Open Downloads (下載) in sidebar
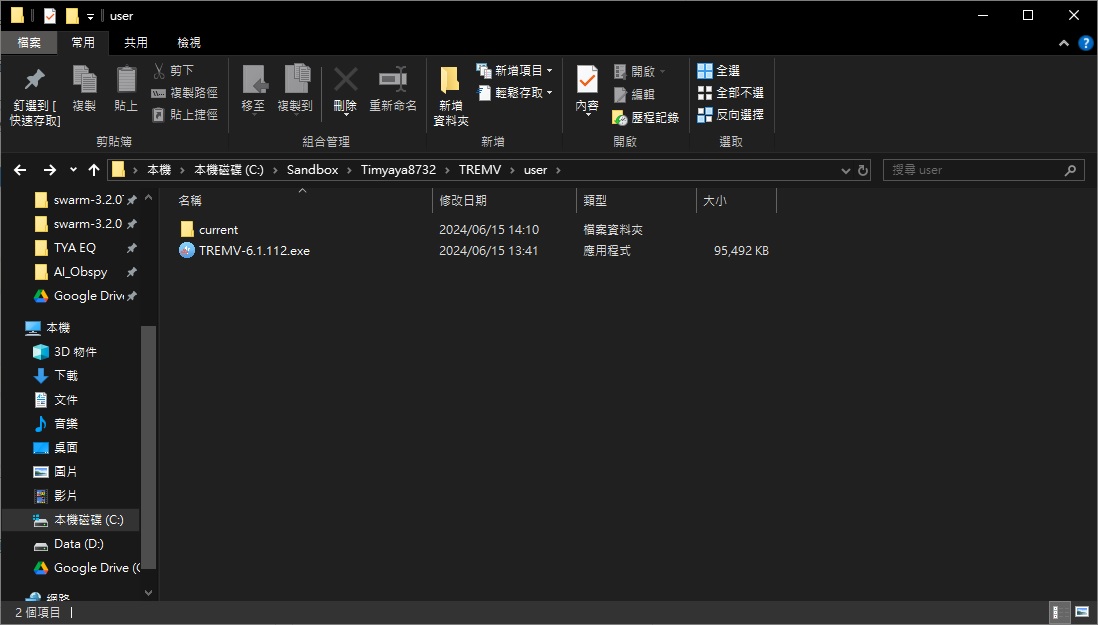Image resolution: width=1098 pixels, height=625 pixels. (x=66, y=376)
